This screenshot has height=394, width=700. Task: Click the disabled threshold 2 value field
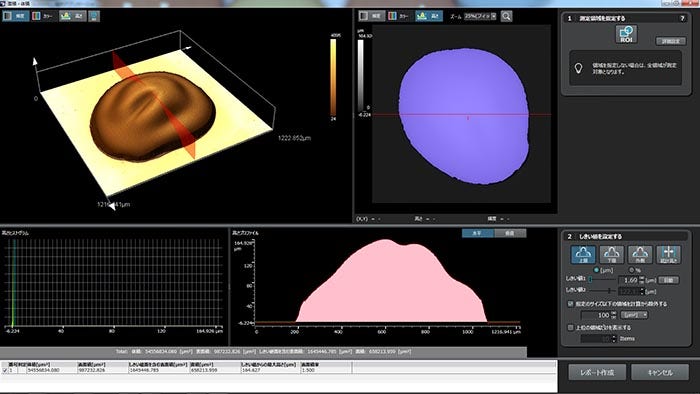(x=629, y=291)
